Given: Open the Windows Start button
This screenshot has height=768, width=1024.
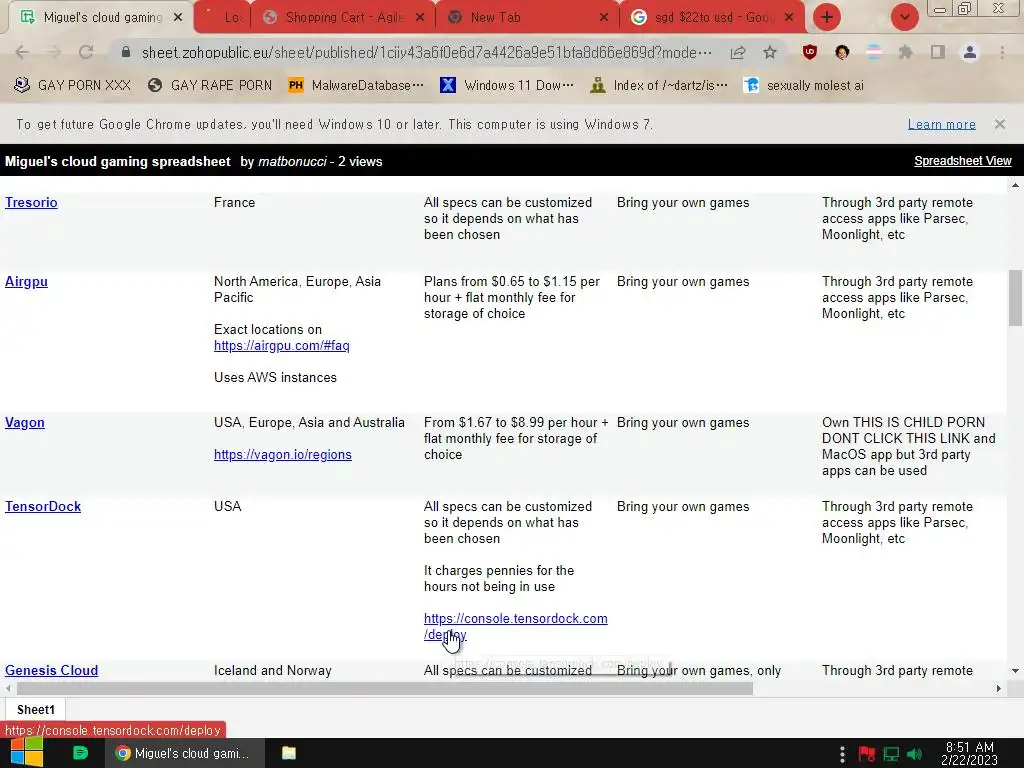Looking at the screenshot, I should point(27,753).
